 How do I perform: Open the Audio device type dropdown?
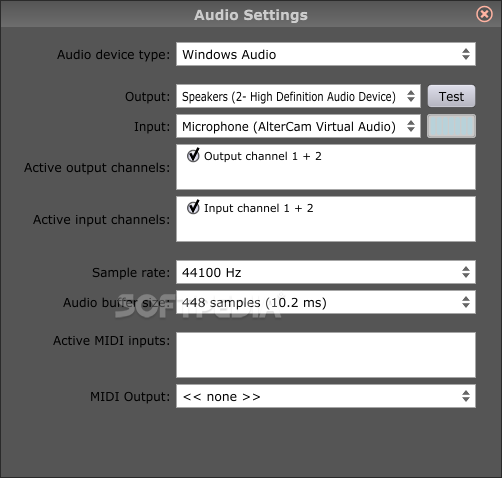click(326, 54)
